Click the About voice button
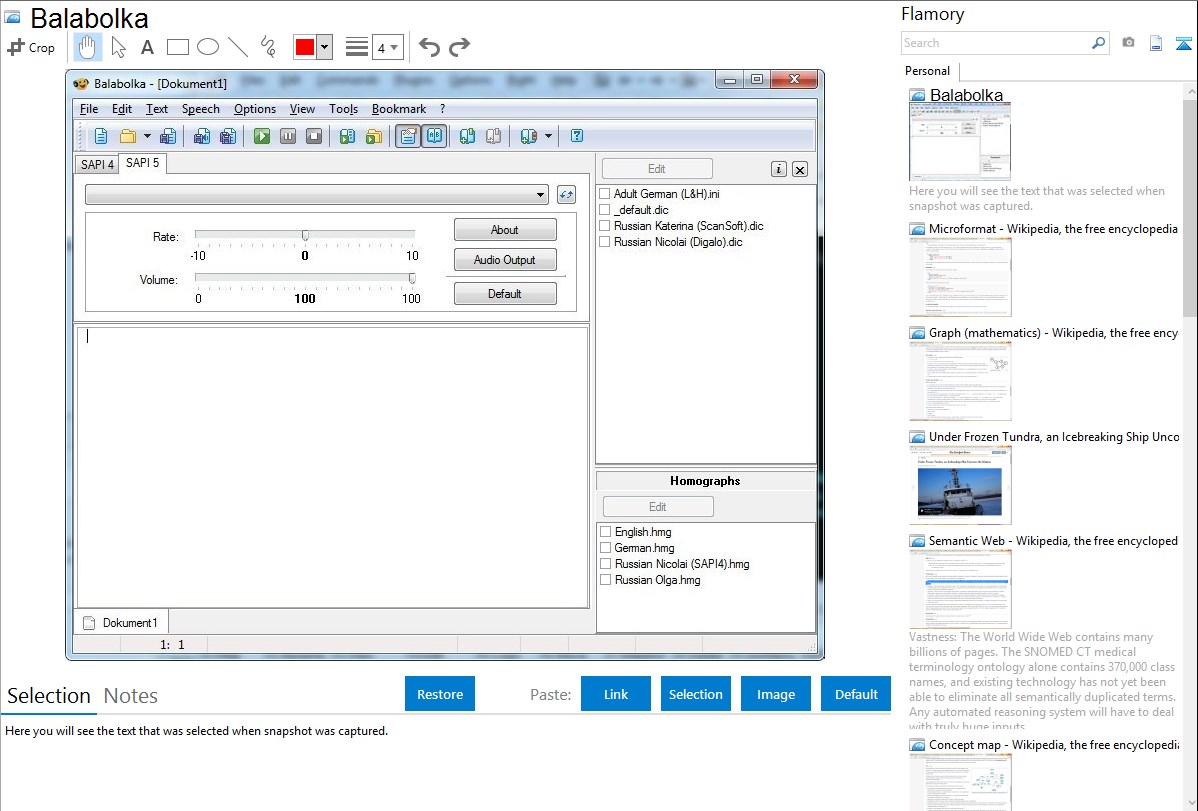This screenshot has width=1198, height=811. [x=505, y=230]
